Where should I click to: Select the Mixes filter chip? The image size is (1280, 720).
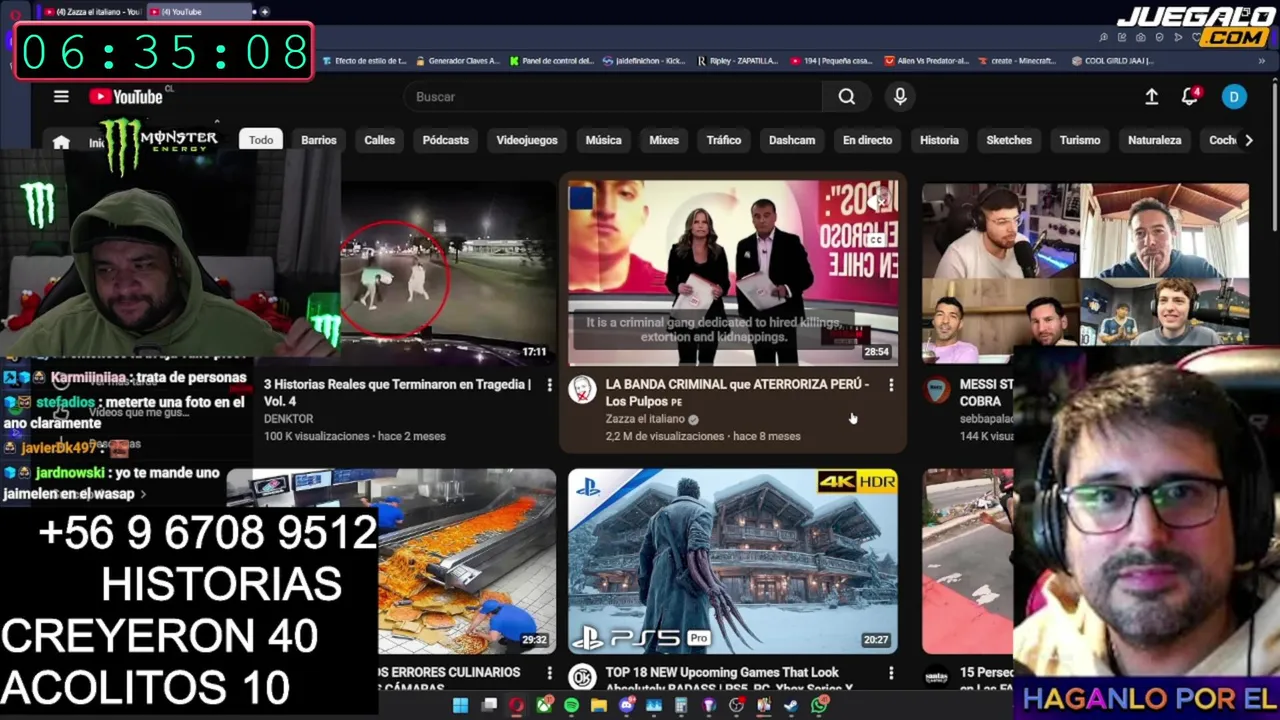tap(664, 140)
